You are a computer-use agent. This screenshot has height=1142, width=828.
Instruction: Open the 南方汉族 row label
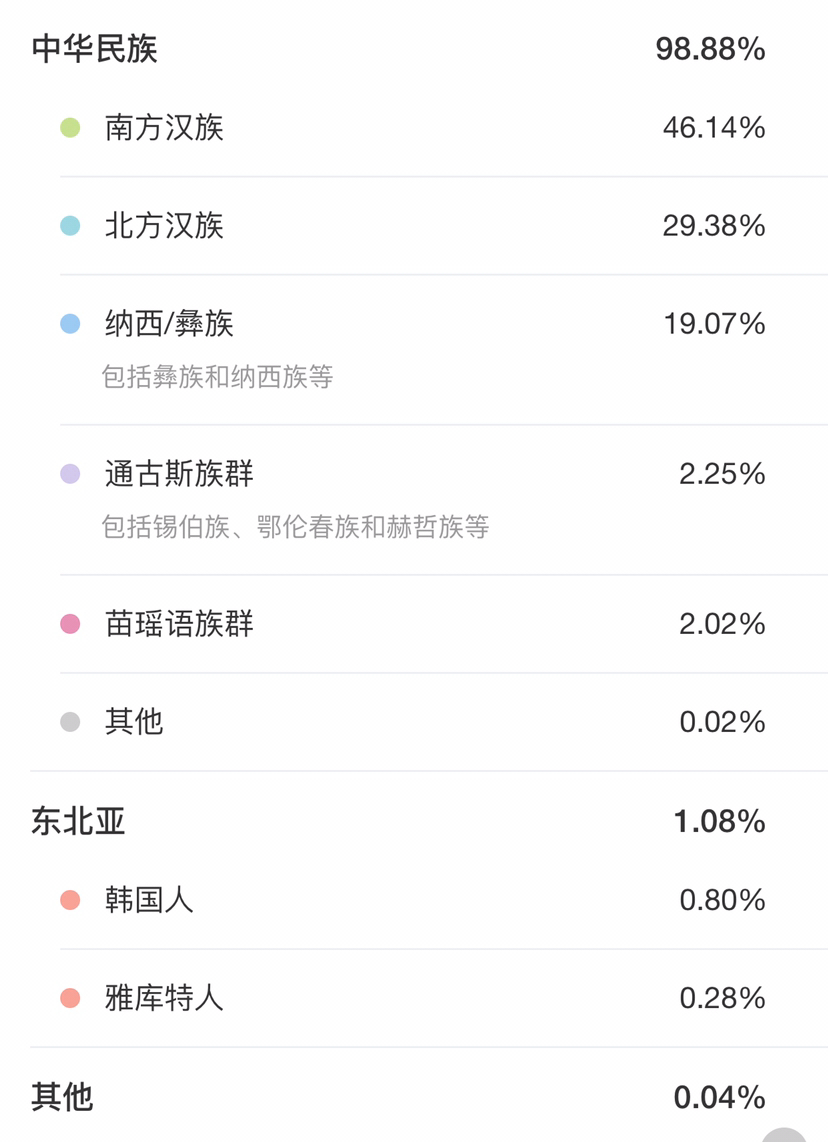point(164,128)
